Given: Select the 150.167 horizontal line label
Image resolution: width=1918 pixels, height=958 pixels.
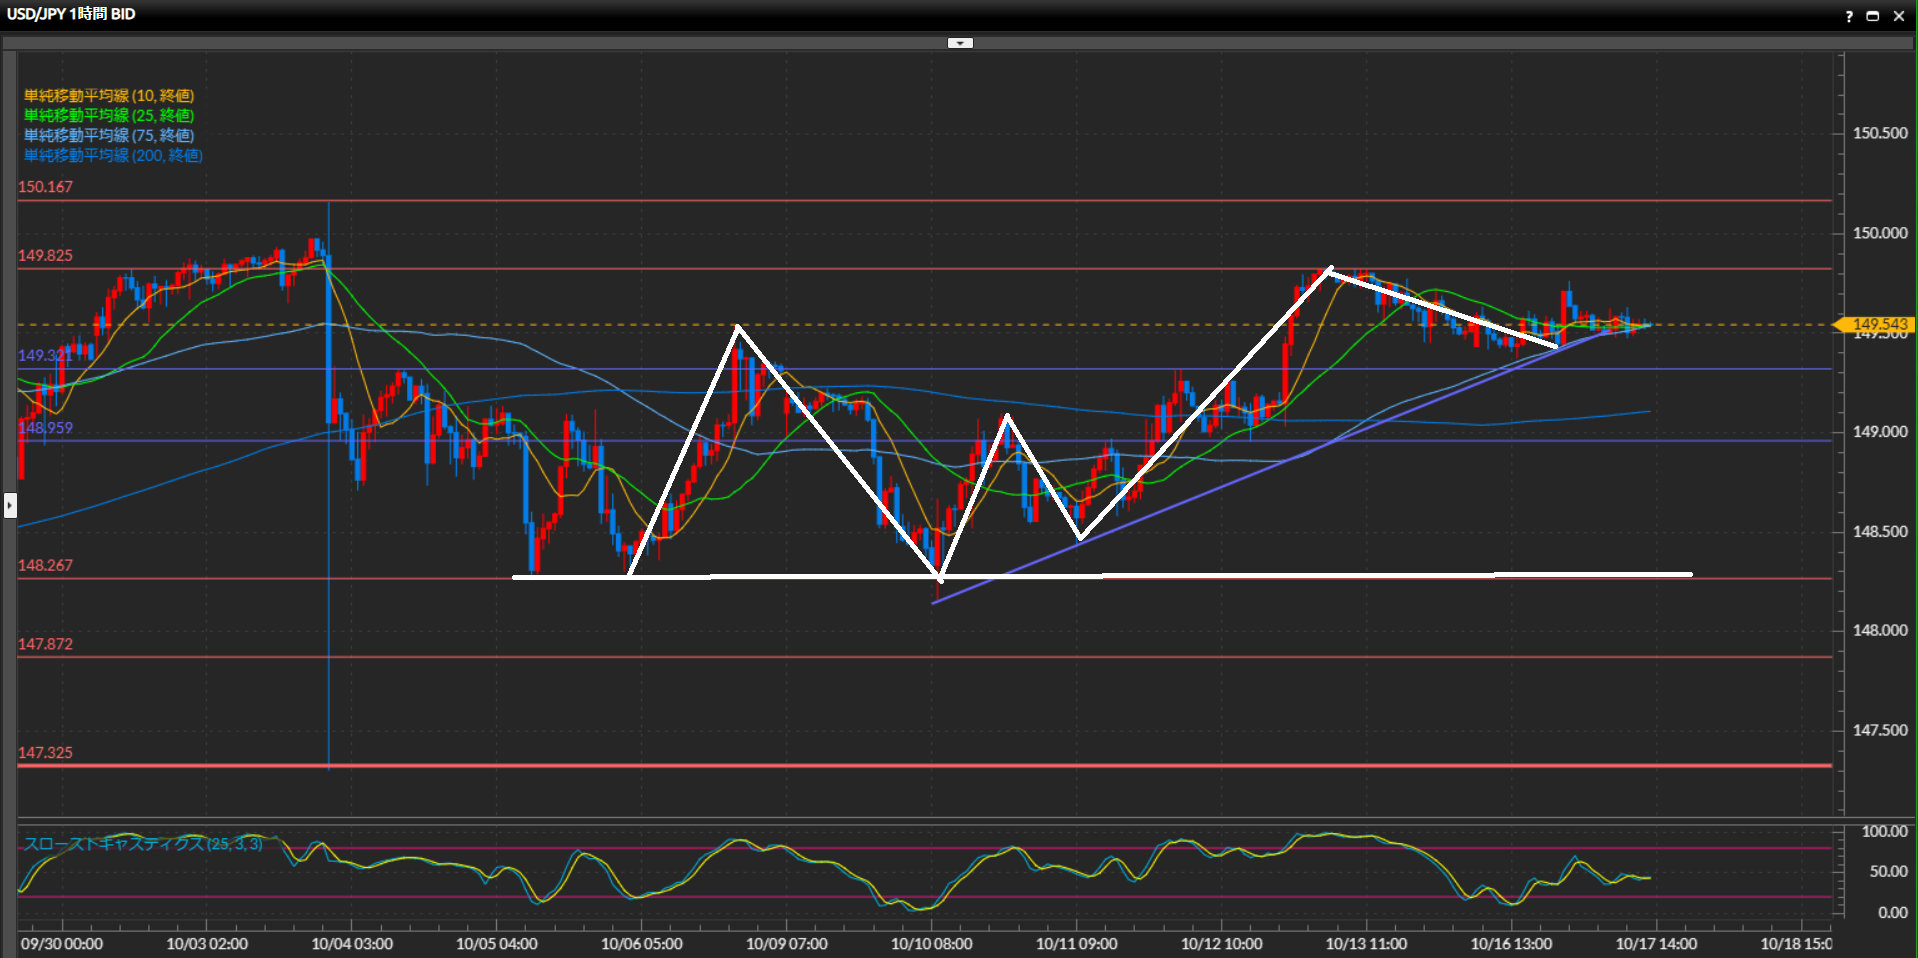Looking at the screenshot, I should click(45, 187).
